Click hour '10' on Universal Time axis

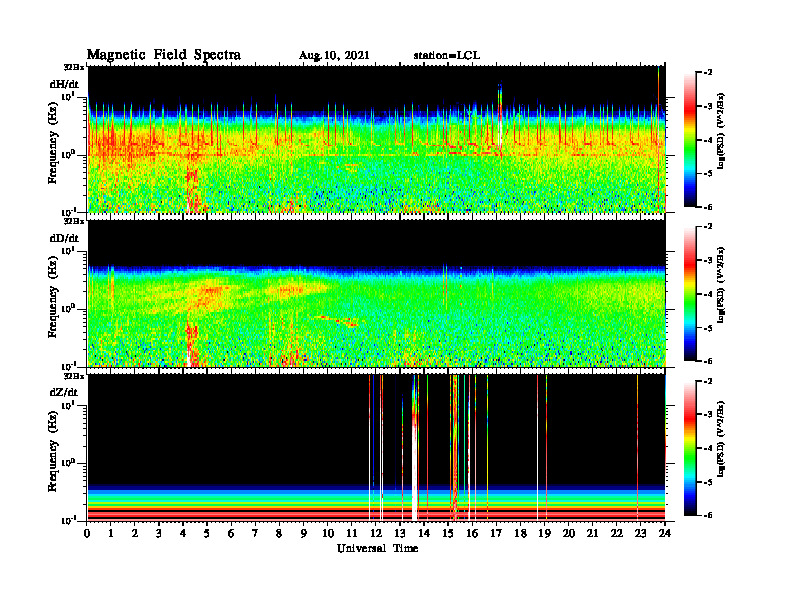(327, 533)
